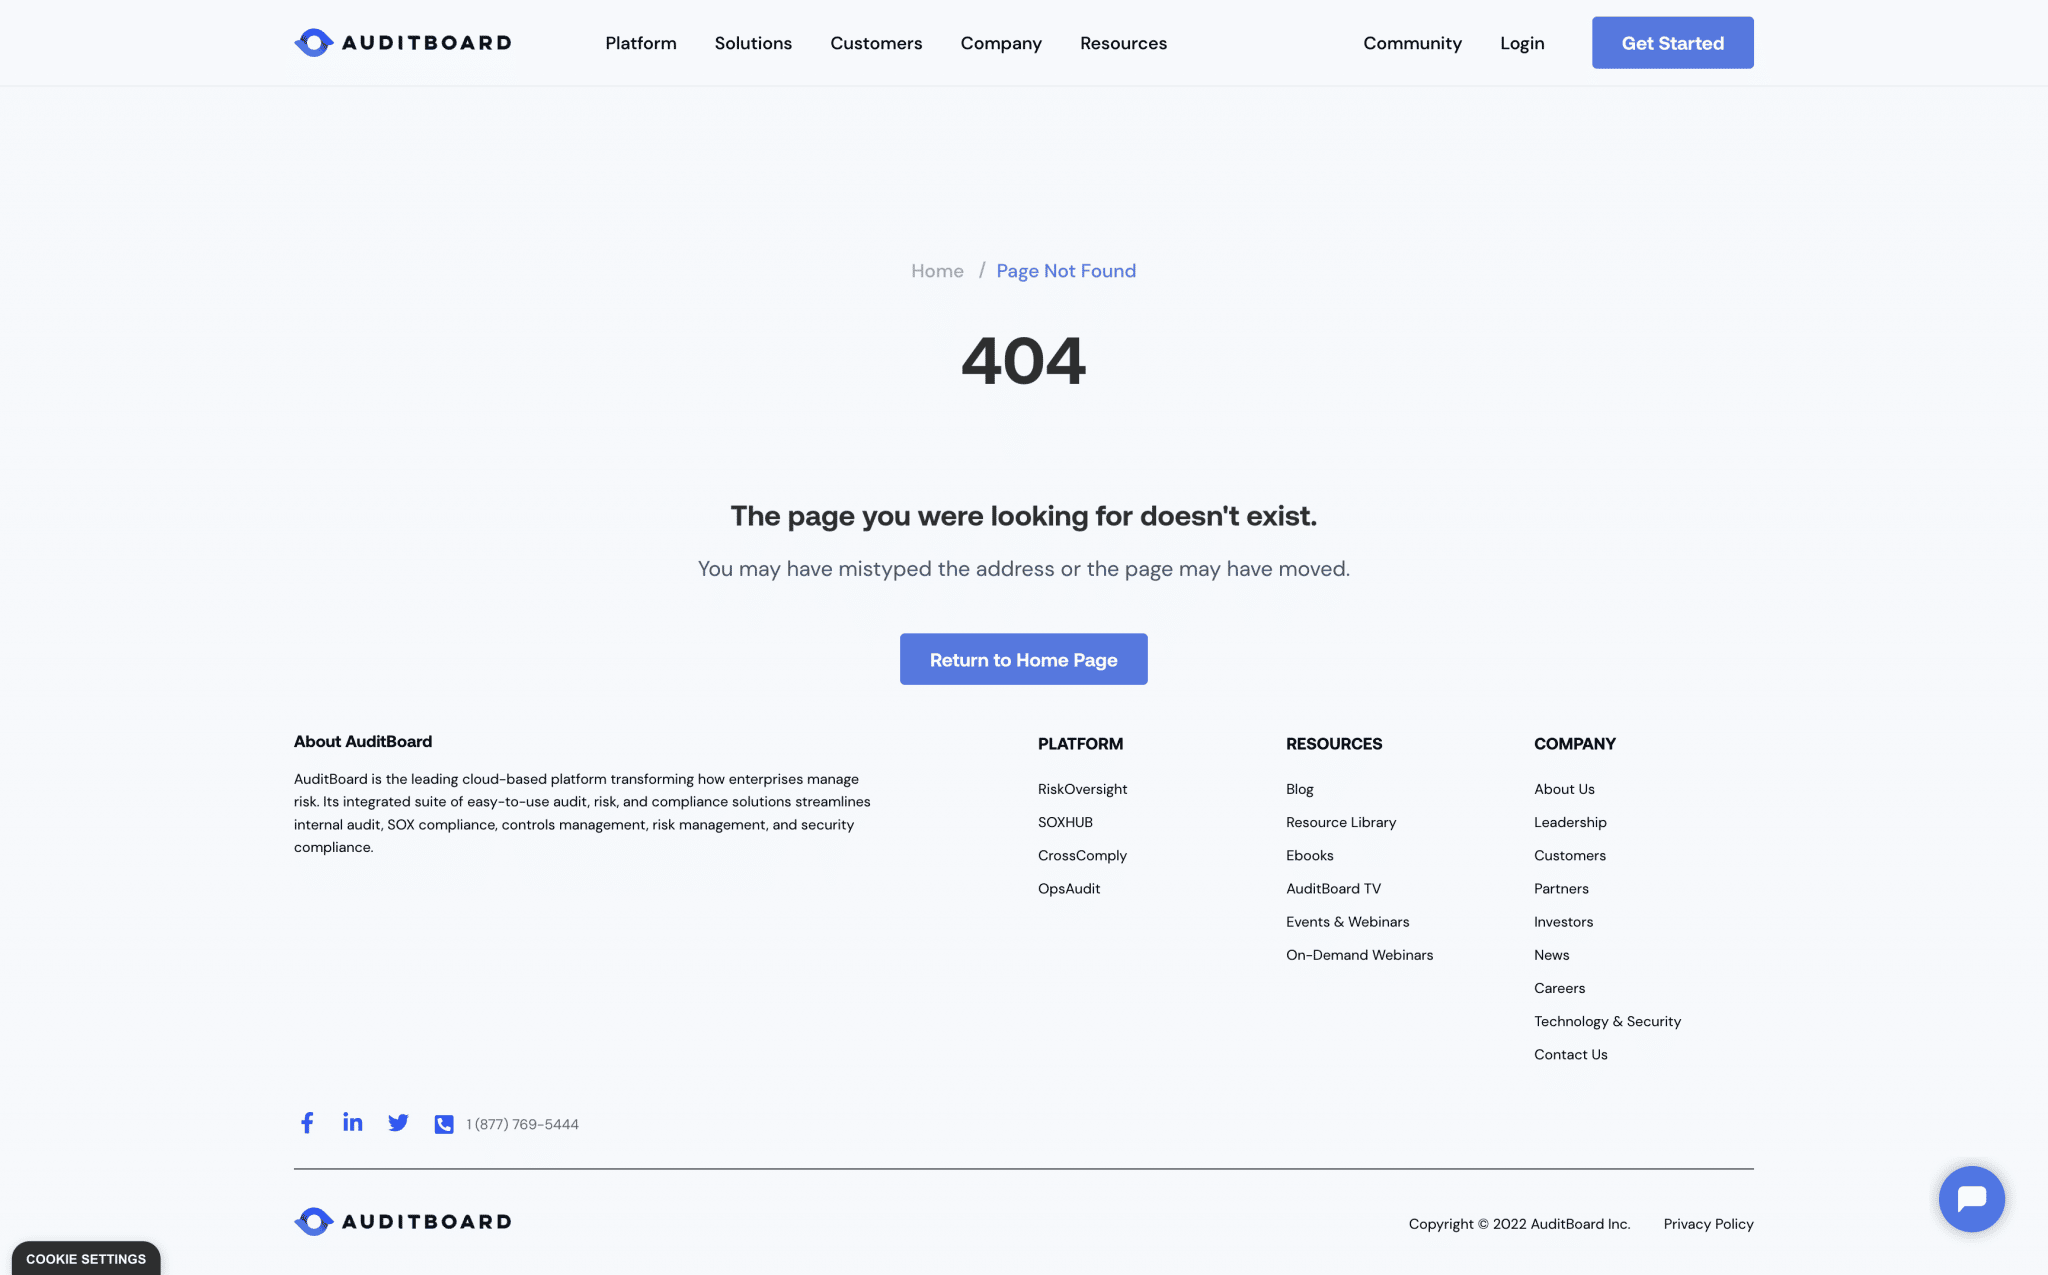Open the Privacy Policy link
Screen dimensions: 2048x1275
point(1708,1224)
